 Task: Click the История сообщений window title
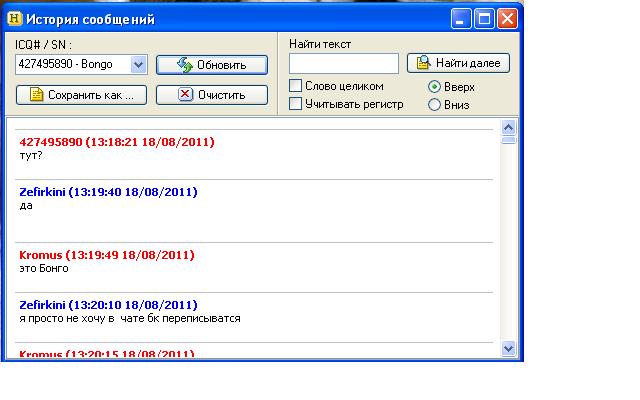click(x=90, y=19)
